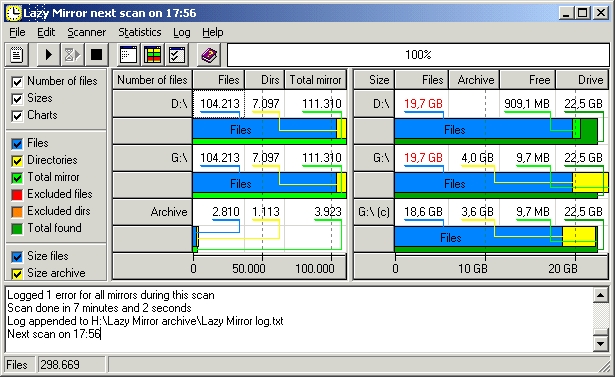Enable the orange Excluded dirs checkbox
The width and height of the screenshot is (615, 377).
point(17,211)
